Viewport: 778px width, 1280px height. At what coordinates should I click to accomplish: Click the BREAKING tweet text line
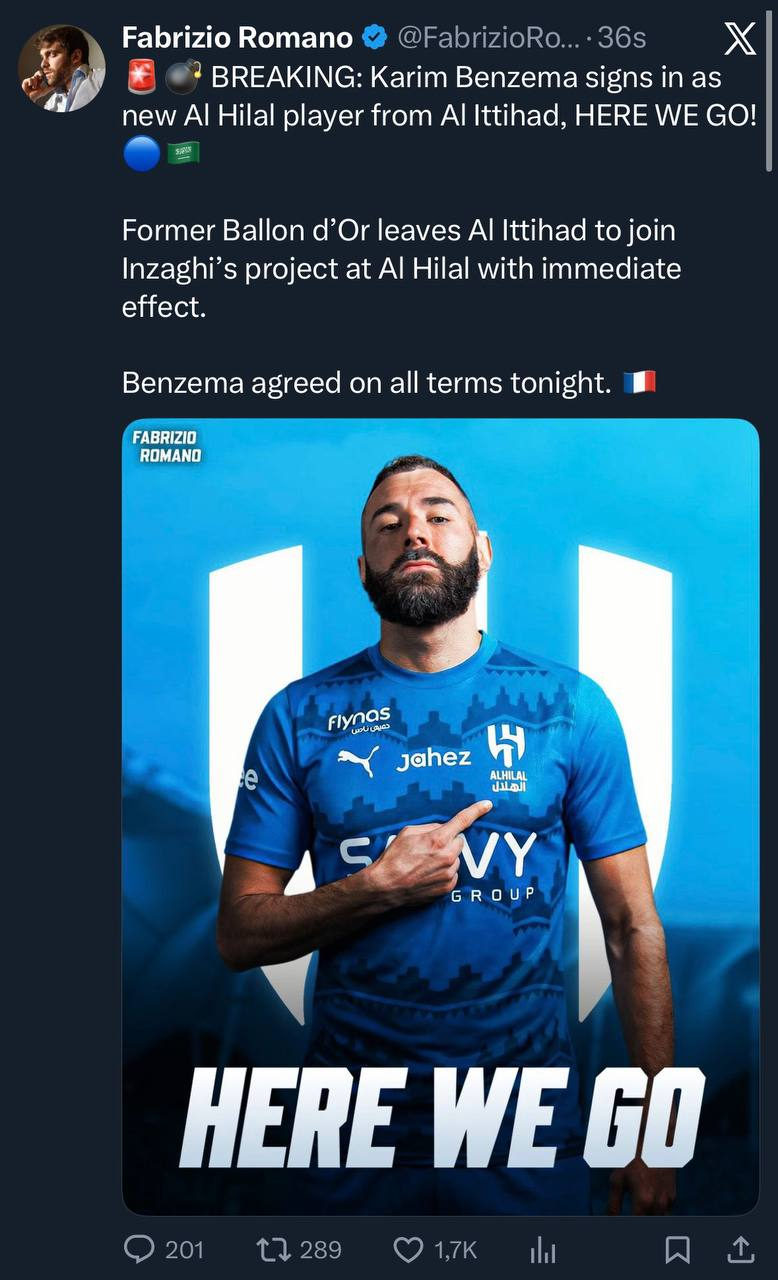point(465,78)
